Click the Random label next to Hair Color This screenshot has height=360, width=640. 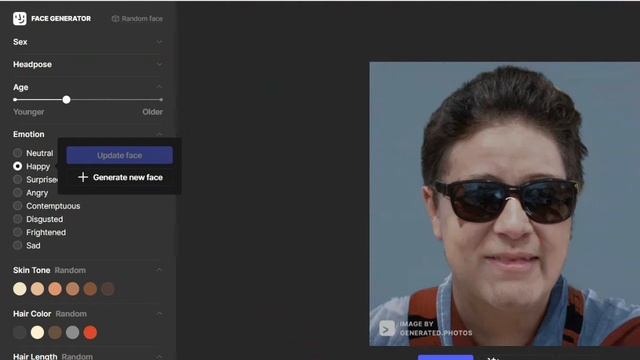pyautogui.click(x=71, y=314)
